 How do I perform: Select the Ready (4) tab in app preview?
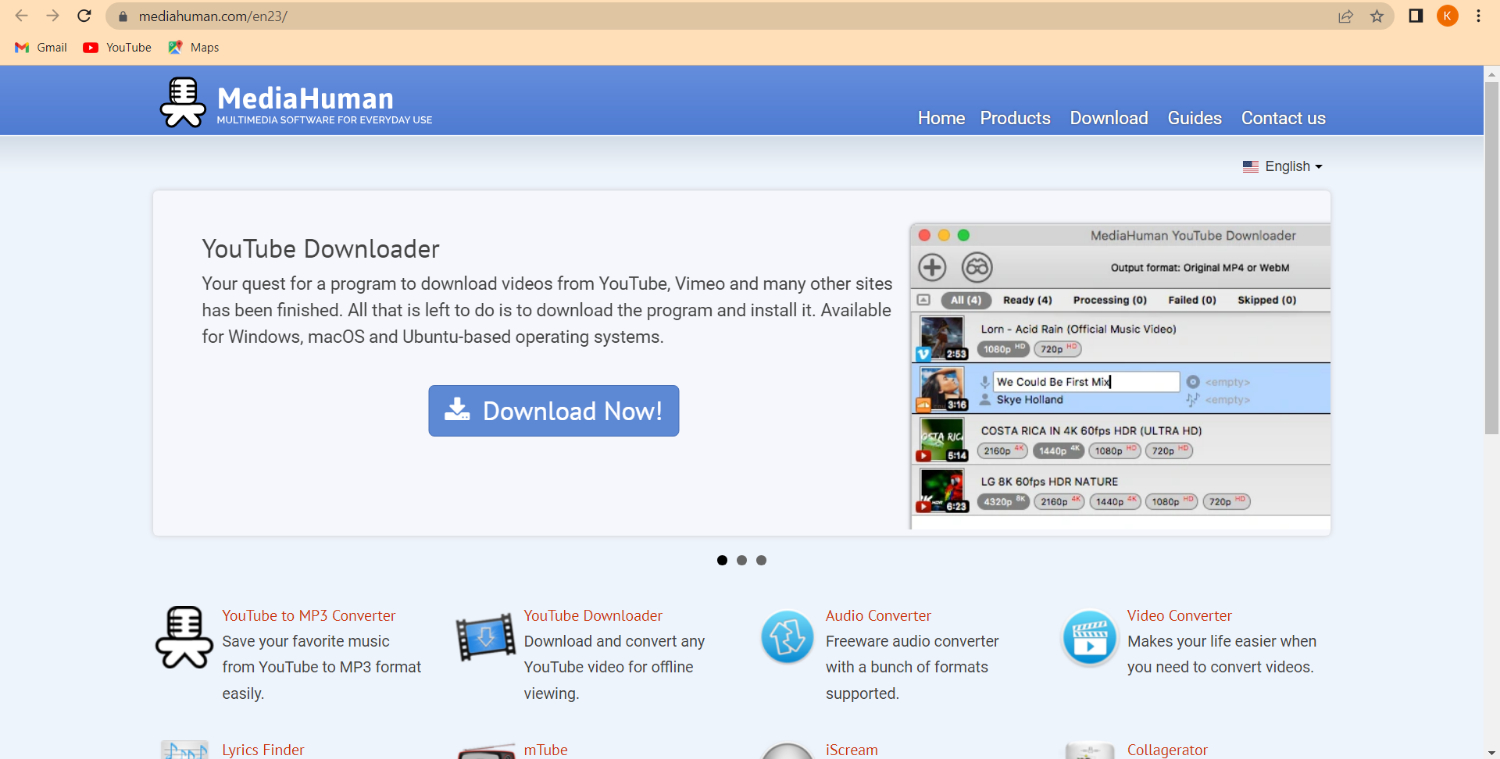click(x=1027, y=300)
